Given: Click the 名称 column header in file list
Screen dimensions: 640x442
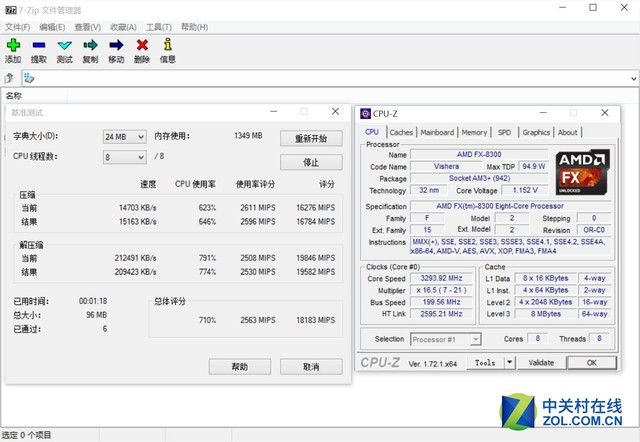Looking at the screenshot, I should pyautogui.click(x=14, y=96).
